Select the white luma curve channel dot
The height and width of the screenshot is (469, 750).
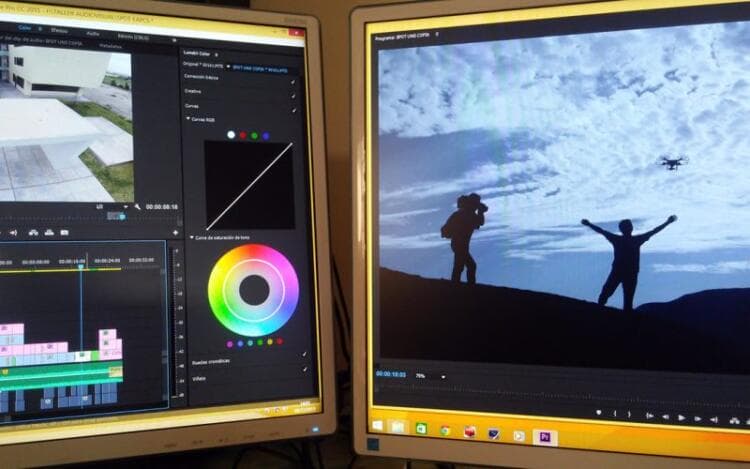(x=231, y=135)
